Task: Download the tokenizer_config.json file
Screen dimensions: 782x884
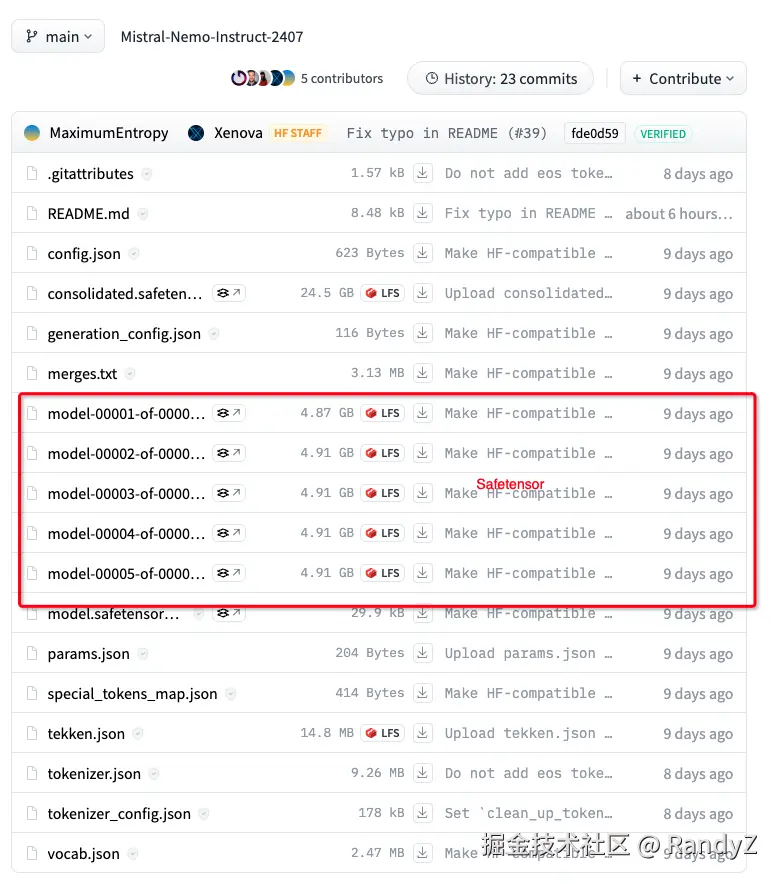Action: pyautogui.click(x=422, y=814)
